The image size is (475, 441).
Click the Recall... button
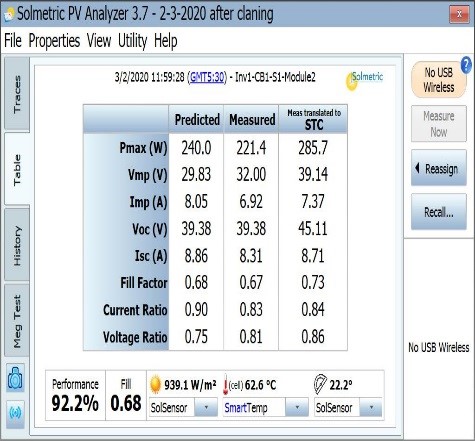click(x=439, y=212)
